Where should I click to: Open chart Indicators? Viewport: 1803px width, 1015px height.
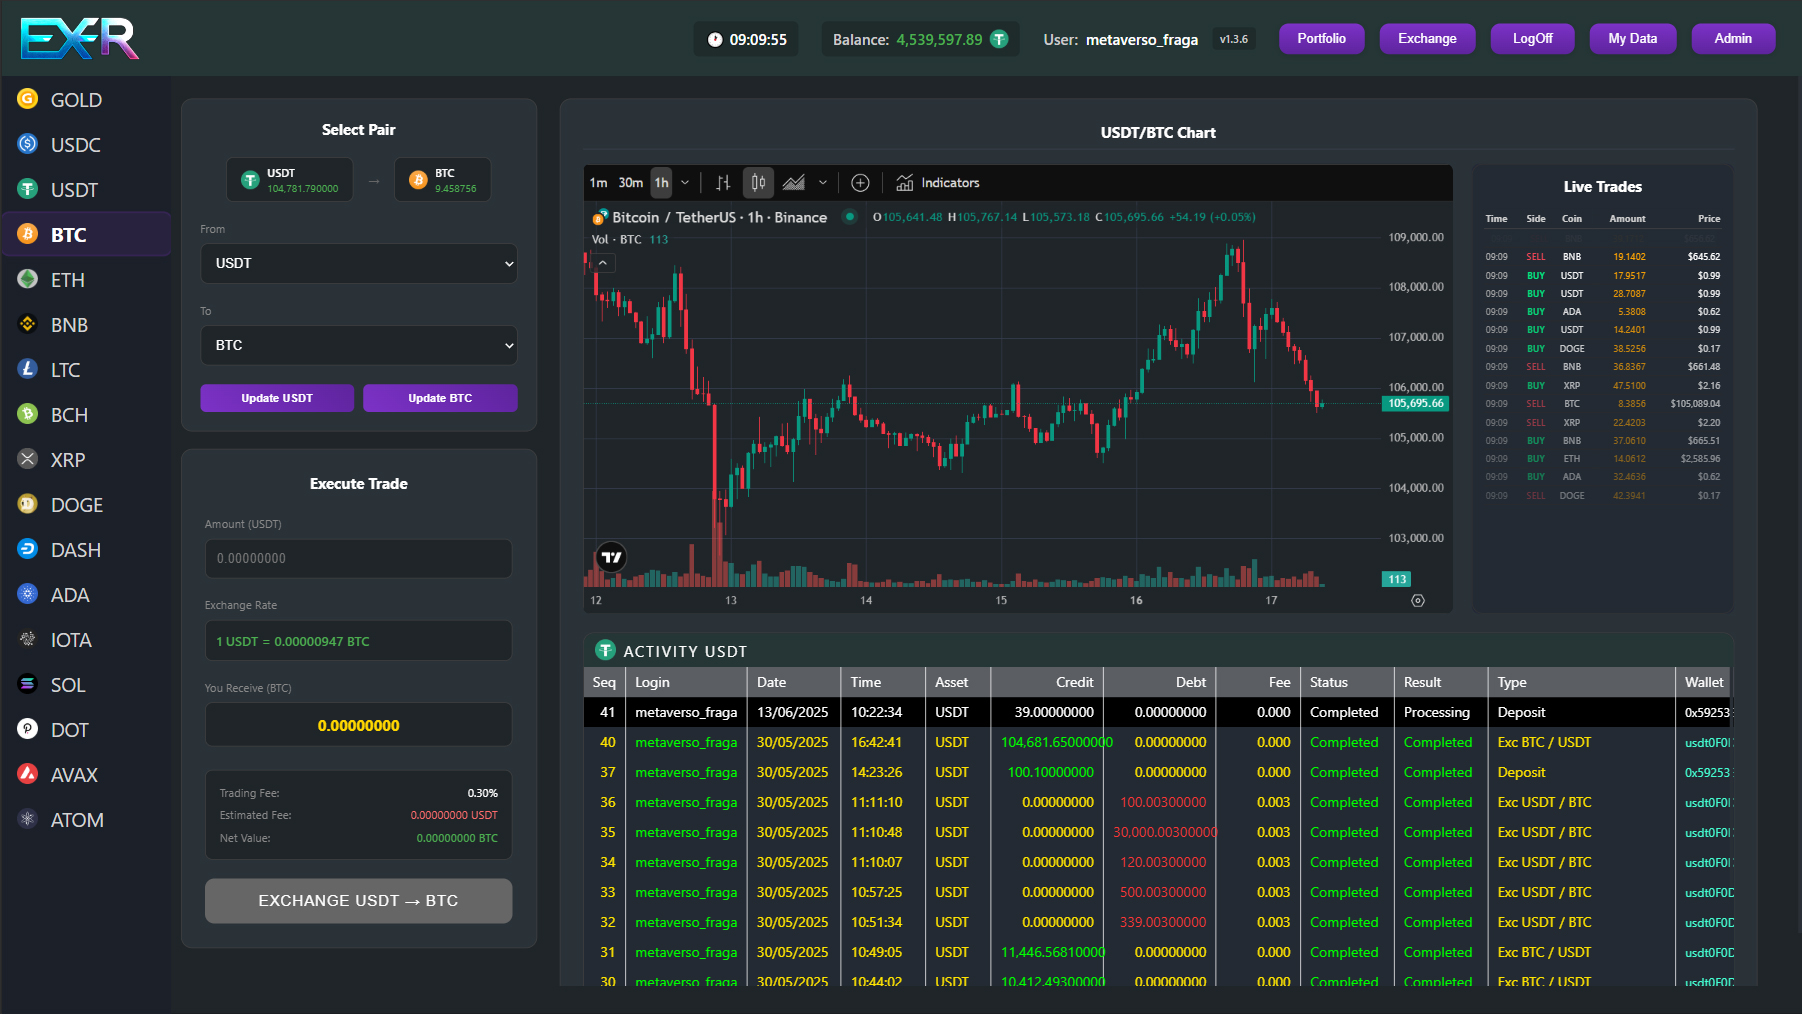pyautogui.click(x=938, y=183)
